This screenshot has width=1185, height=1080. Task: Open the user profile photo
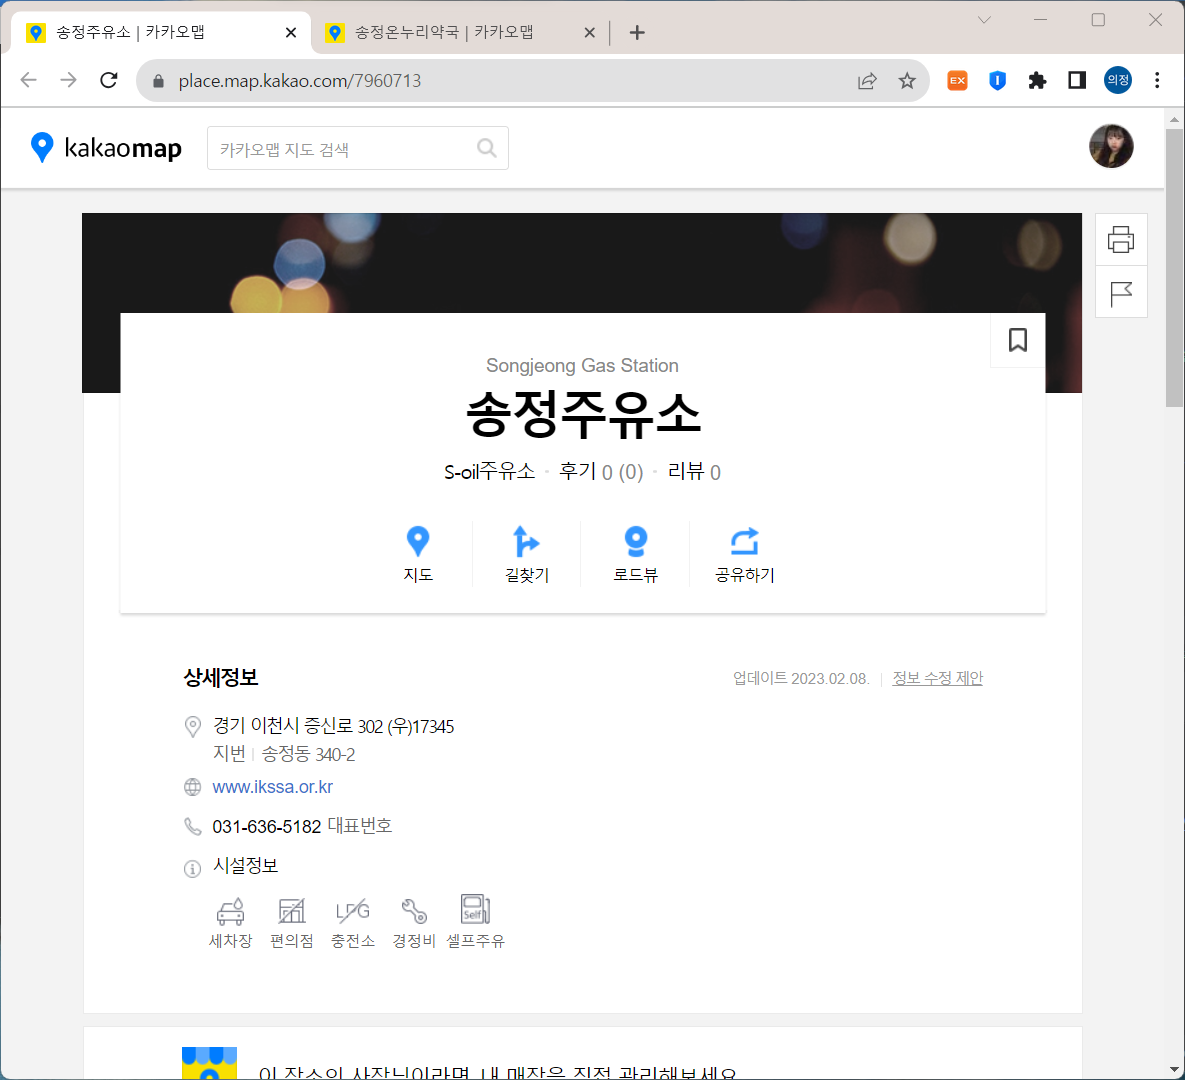pos(1110,146)
